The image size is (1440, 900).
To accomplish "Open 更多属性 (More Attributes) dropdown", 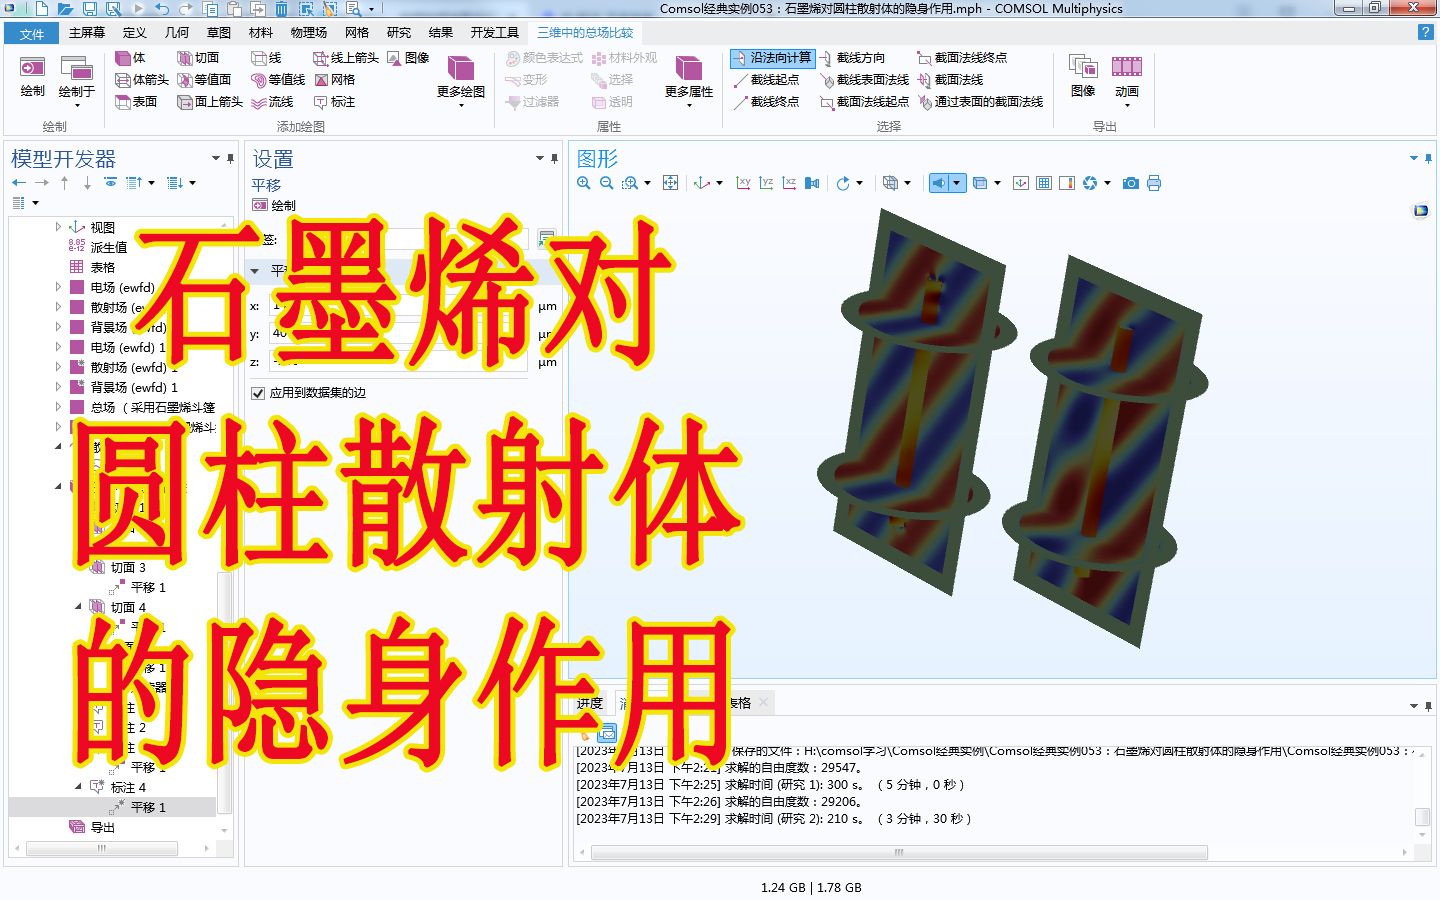I will click(x=689, y=80).
